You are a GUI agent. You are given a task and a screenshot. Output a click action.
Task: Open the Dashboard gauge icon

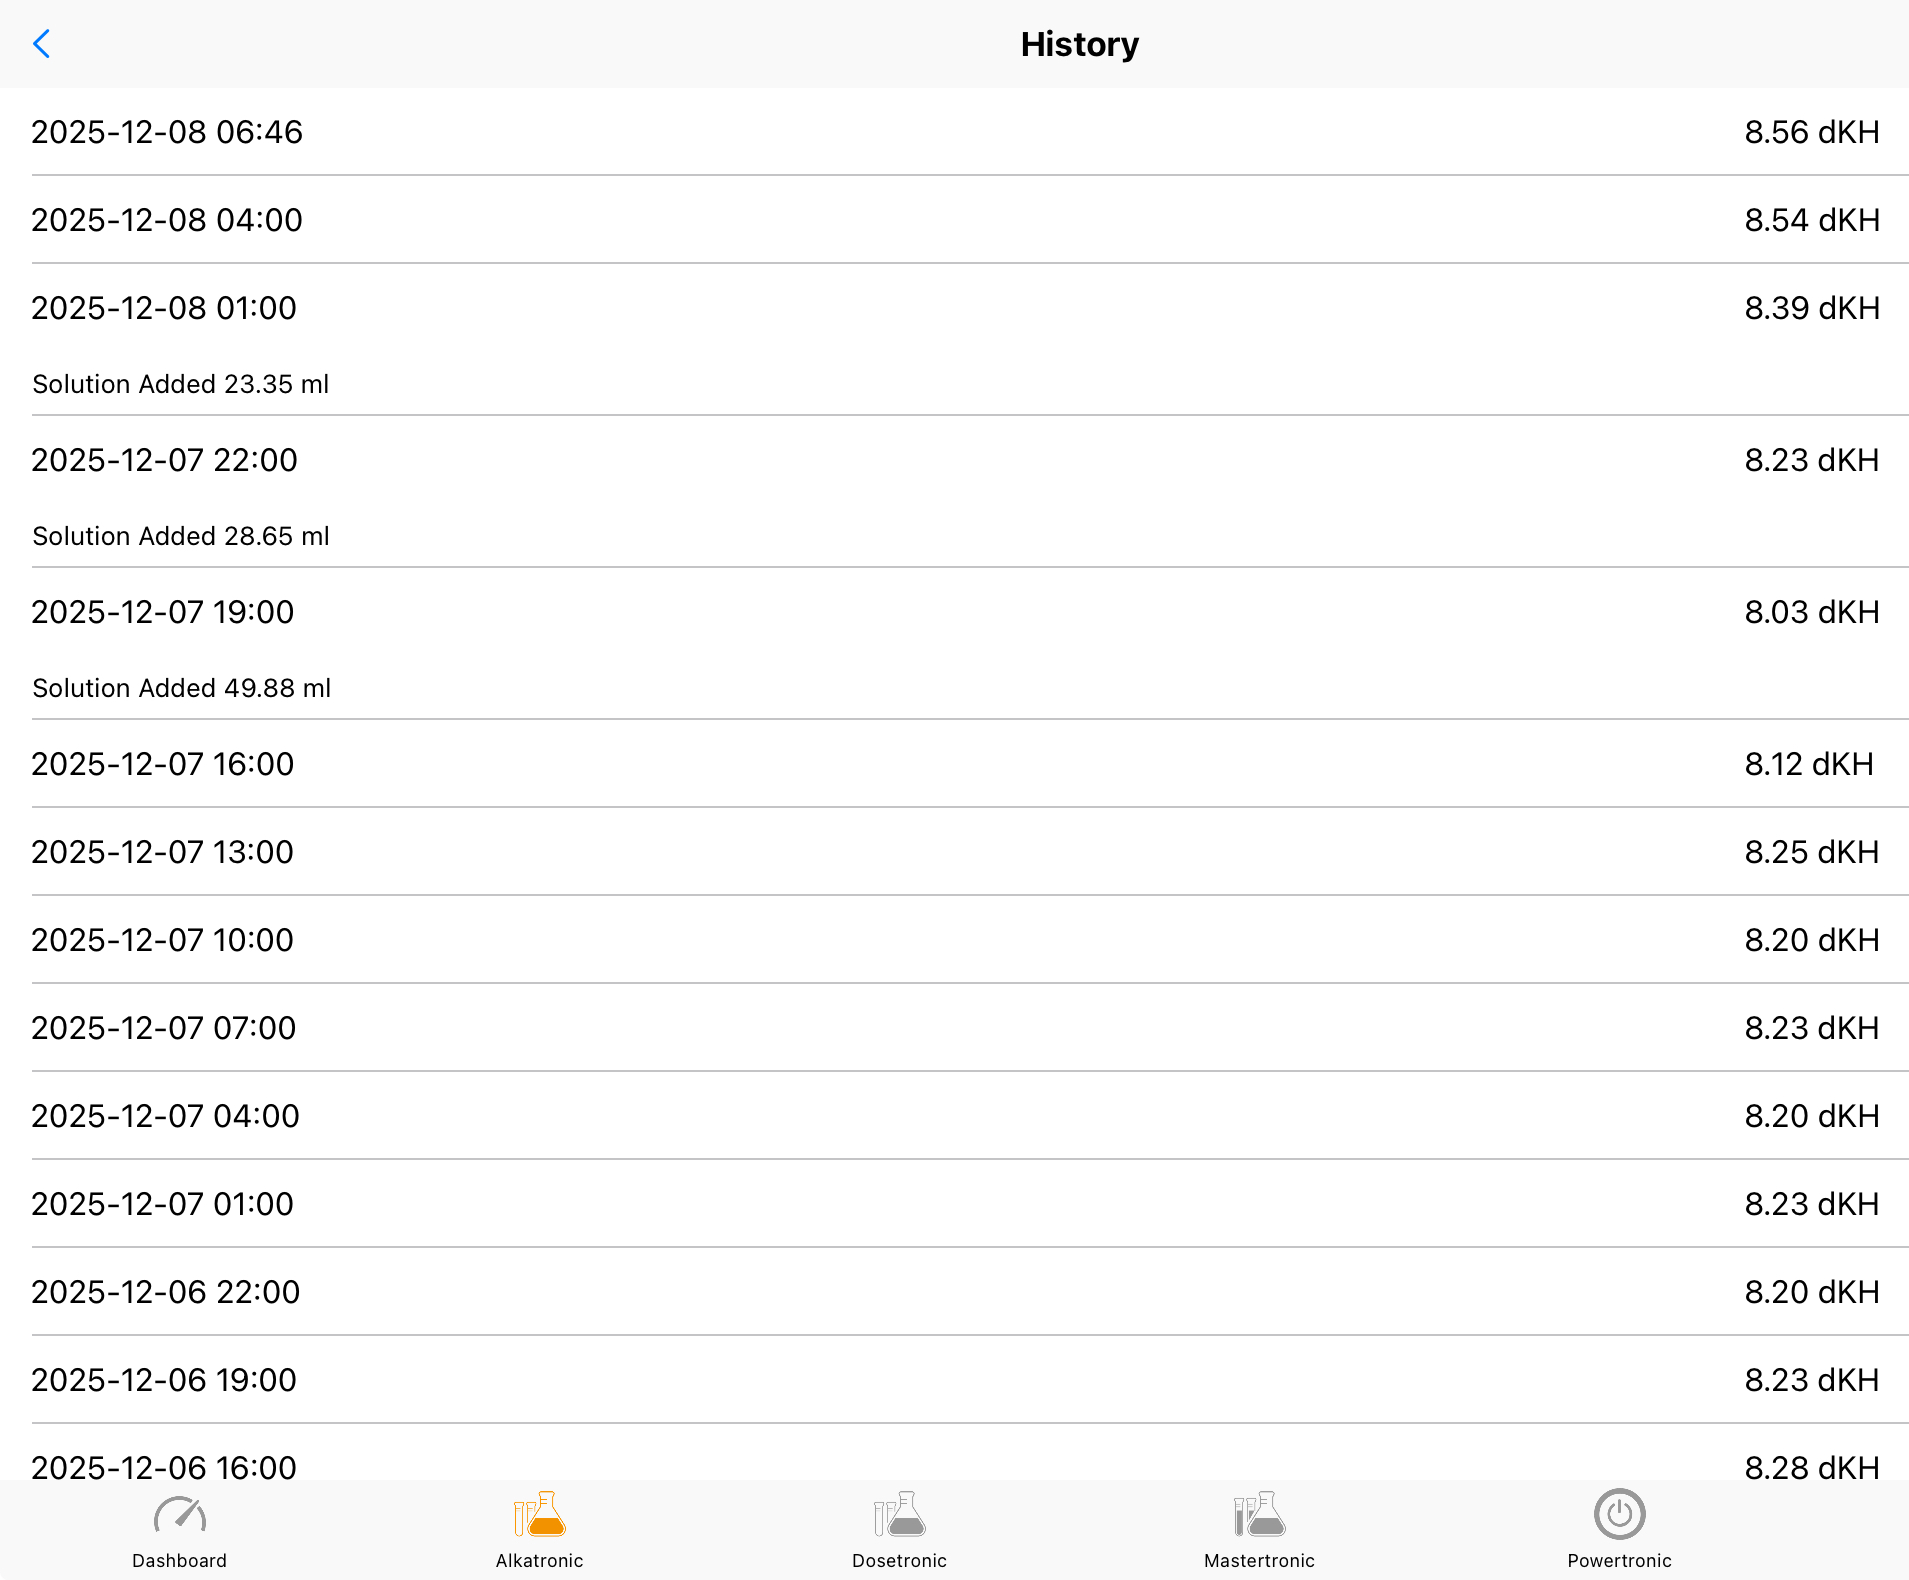pos(180,1515)
